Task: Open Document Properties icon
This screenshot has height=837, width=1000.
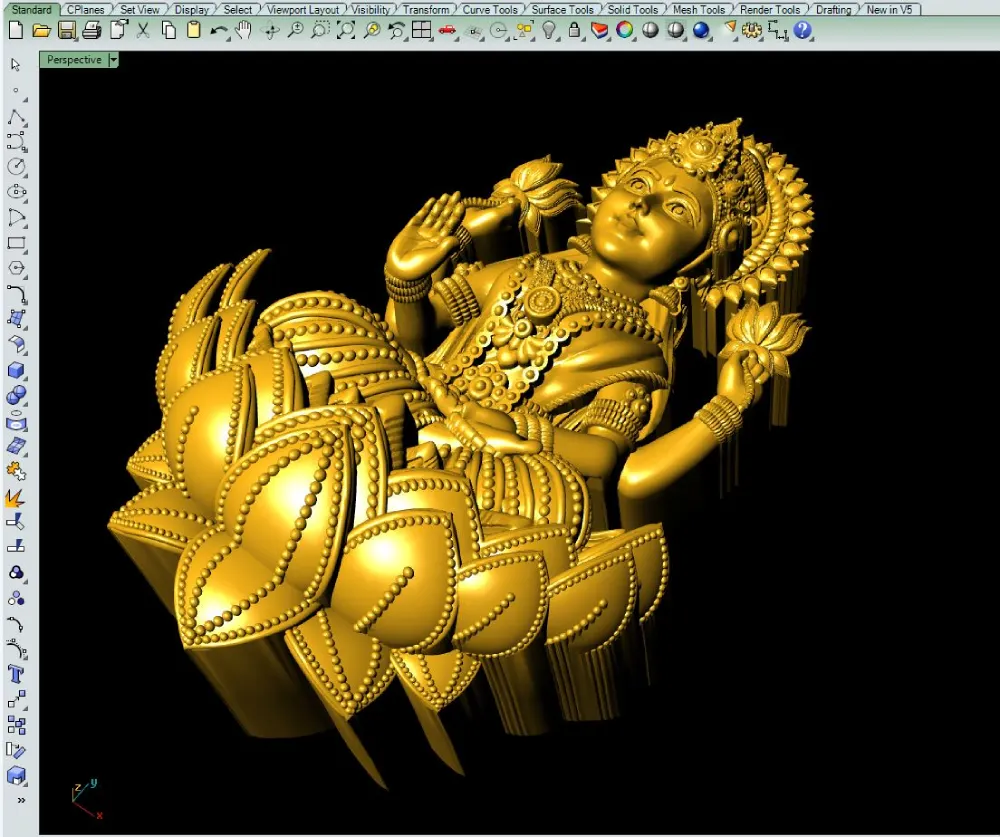Action: click(119, 30)
